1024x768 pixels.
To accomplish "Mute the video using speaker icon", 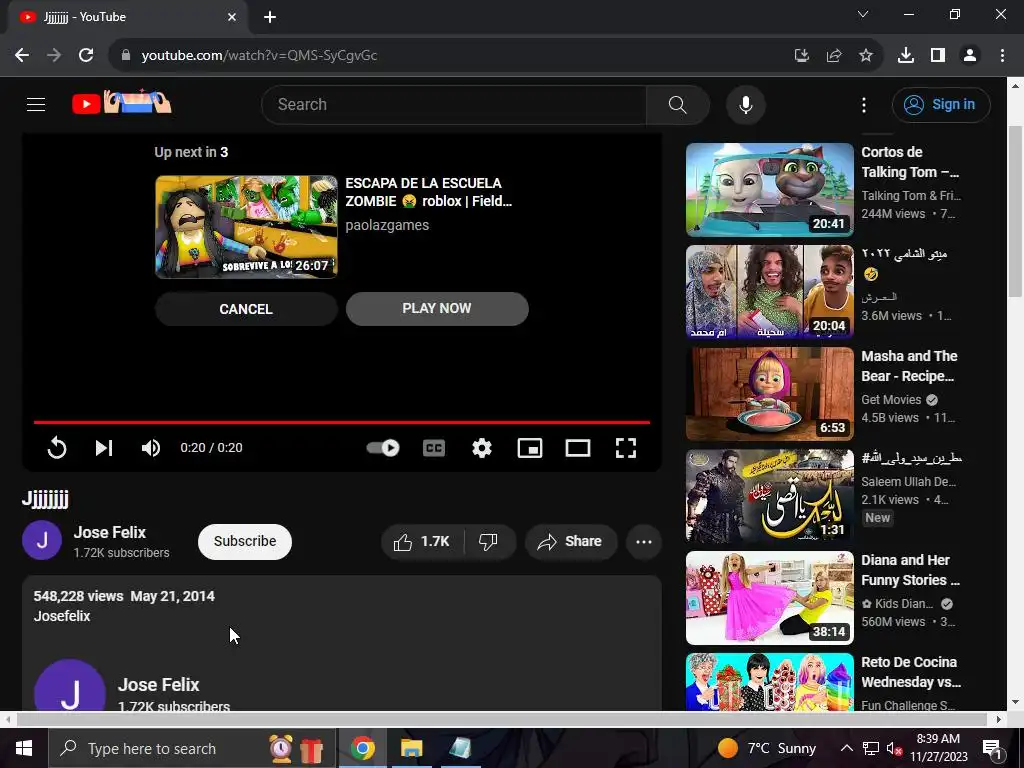I will (x=151, y=448).
